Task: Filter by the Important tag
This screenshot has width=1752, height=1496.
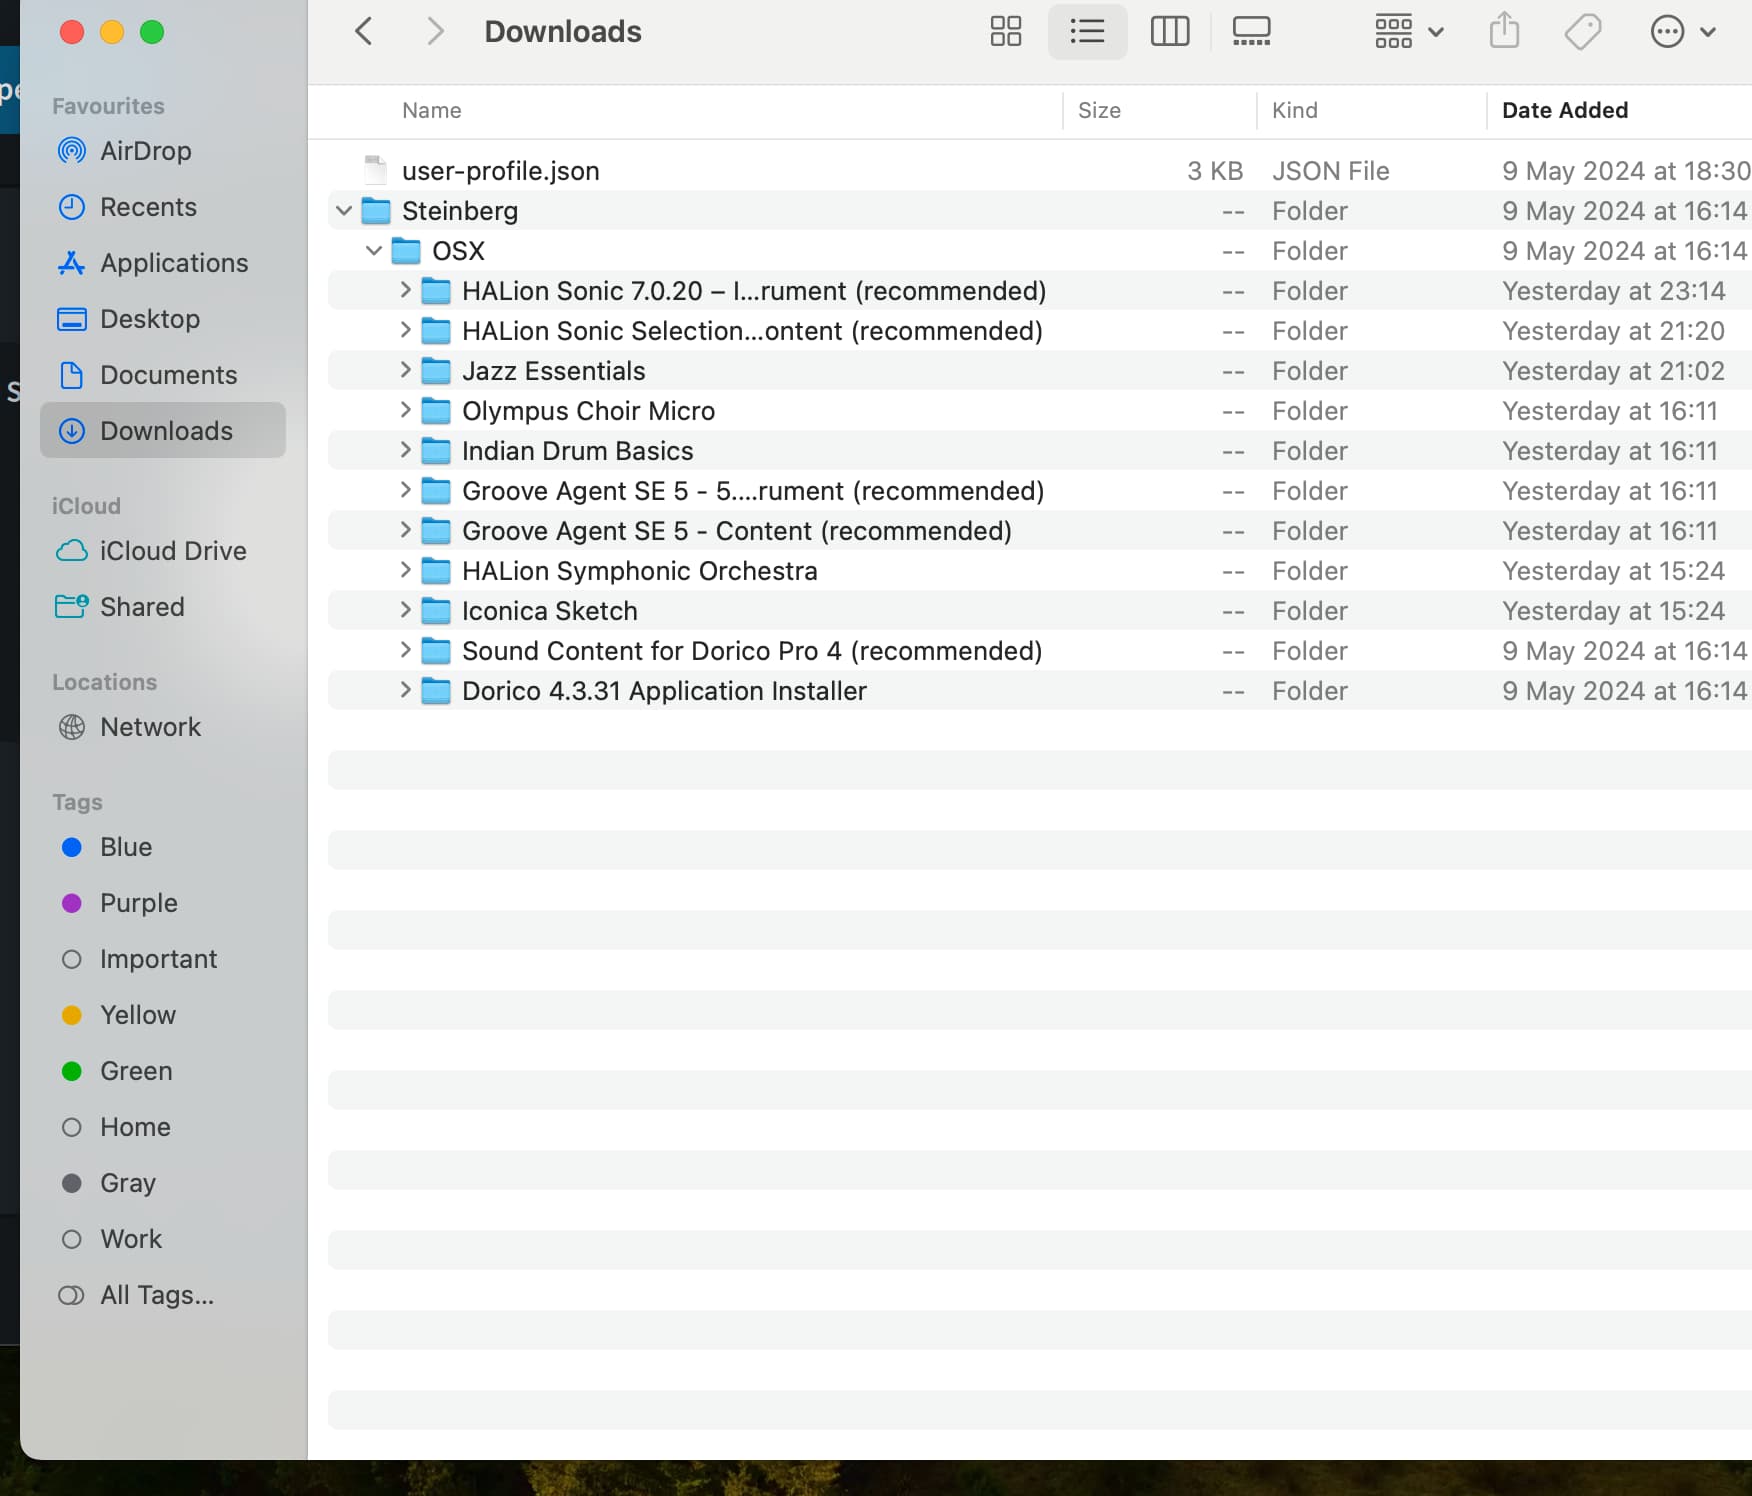Action: tap(163, 959)
